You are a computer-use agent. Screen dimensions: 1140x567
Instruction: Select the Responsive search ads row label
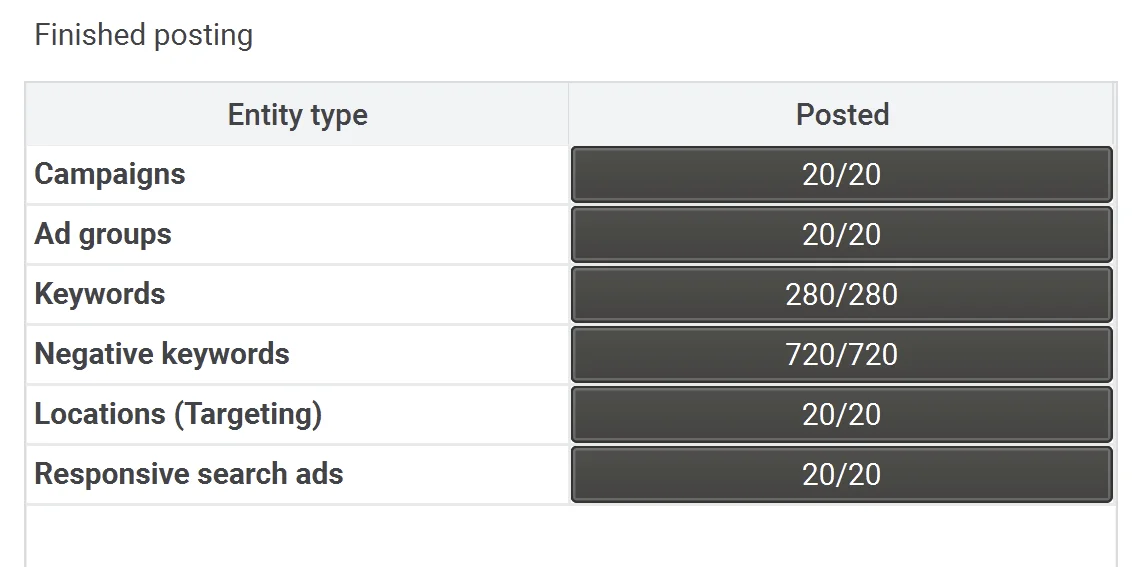click(188, 474)
